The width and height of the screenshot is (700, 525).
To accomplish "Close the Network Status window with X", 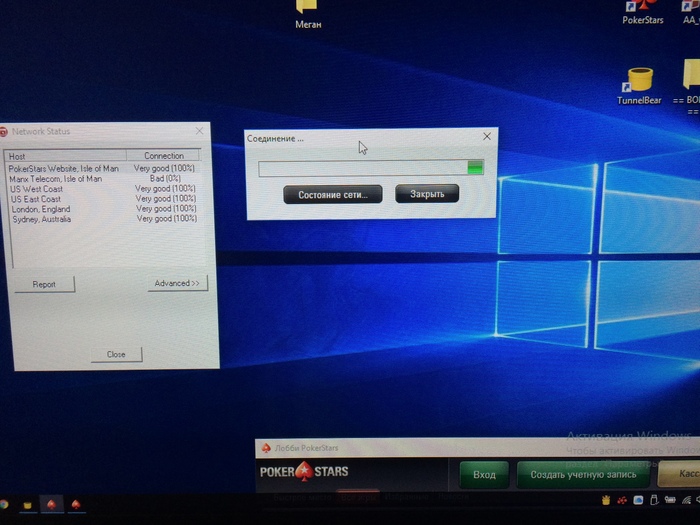I will (x=199, y=131).
